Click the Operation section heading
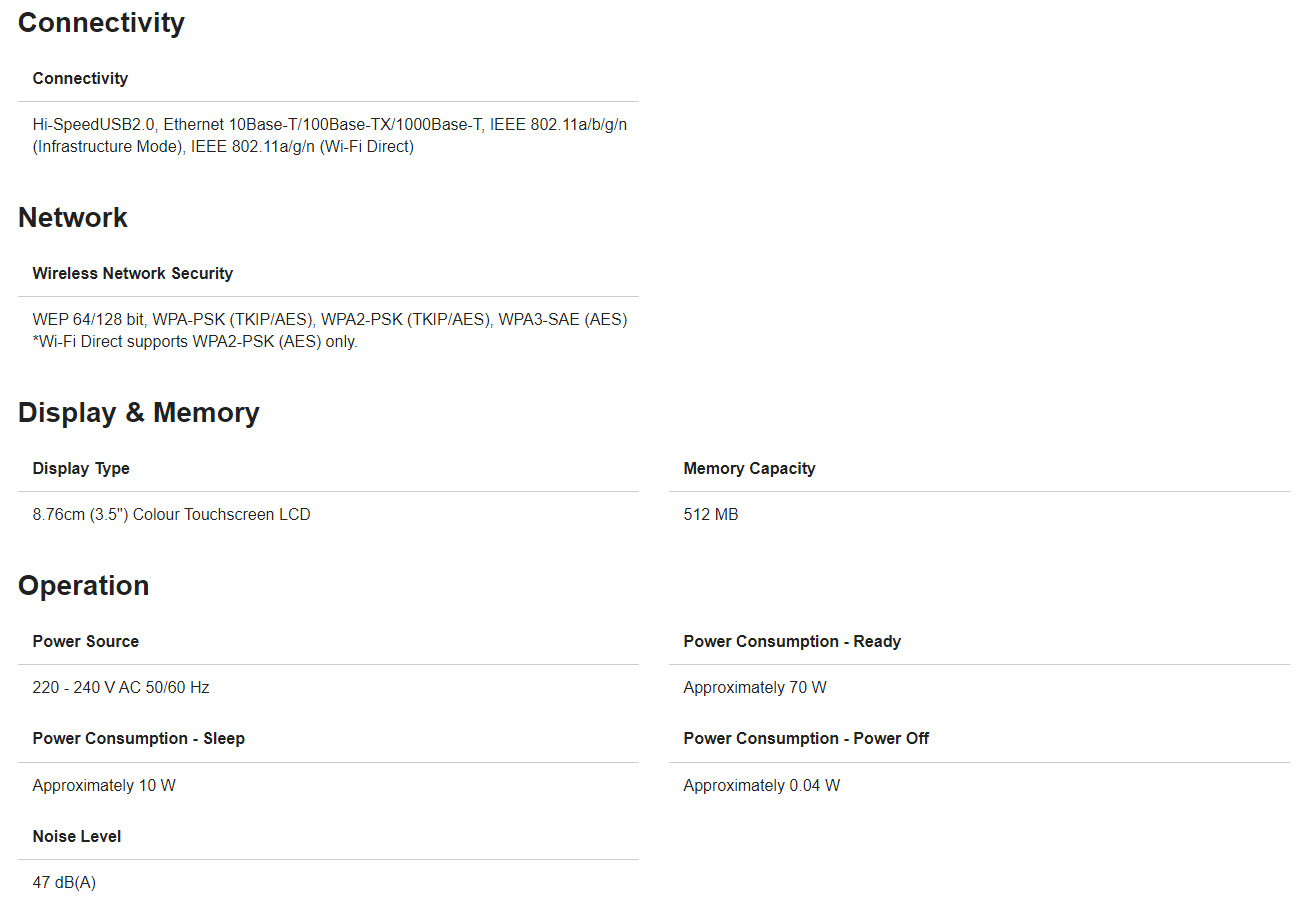Viewport: 1309px width, 902px height. [83, 586]
